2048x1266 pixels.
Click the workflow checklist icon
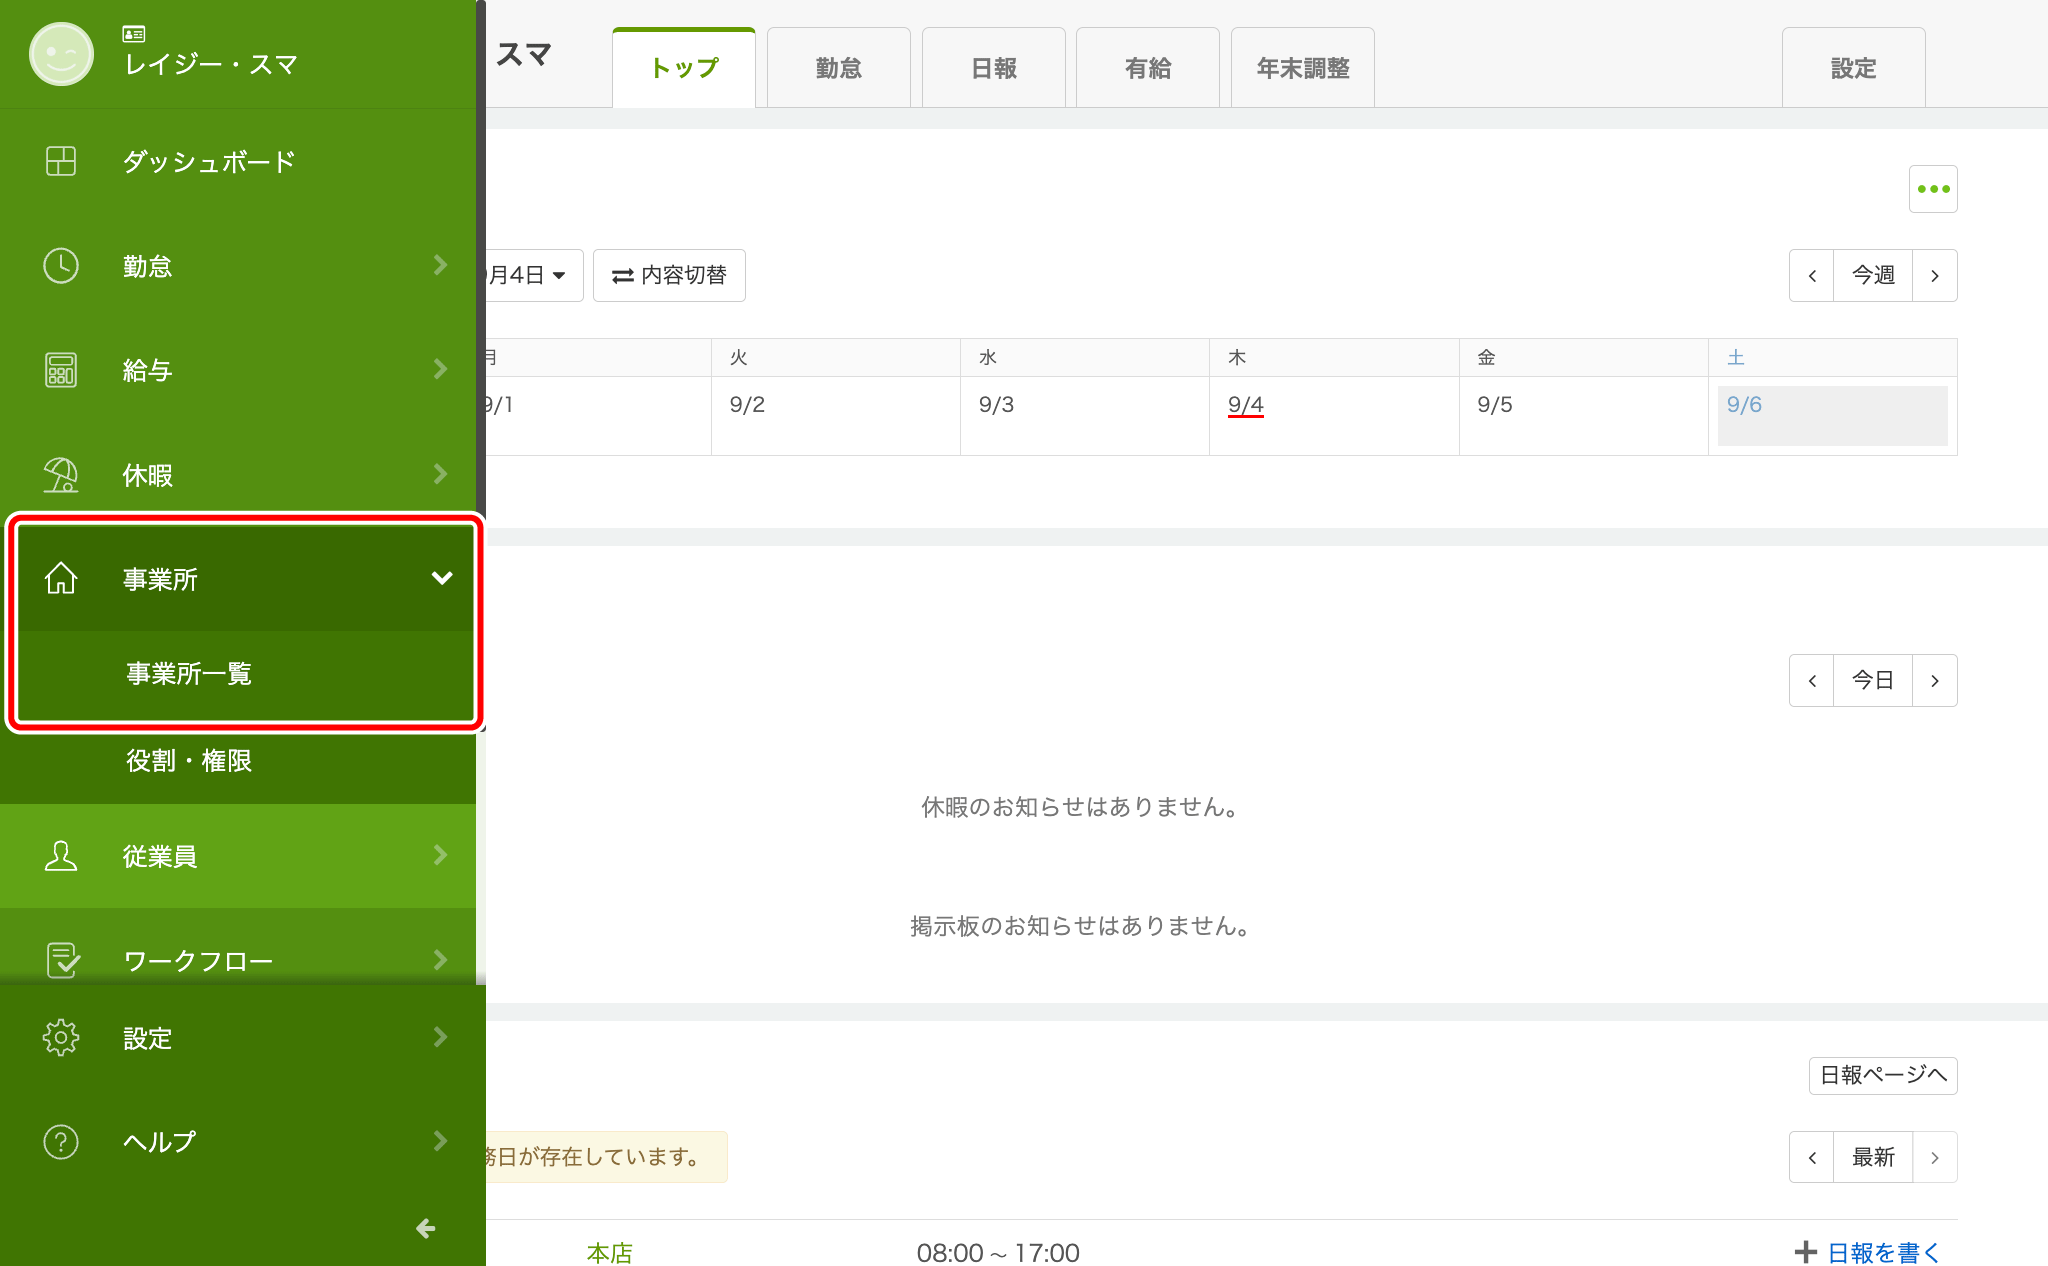point(61,960)
